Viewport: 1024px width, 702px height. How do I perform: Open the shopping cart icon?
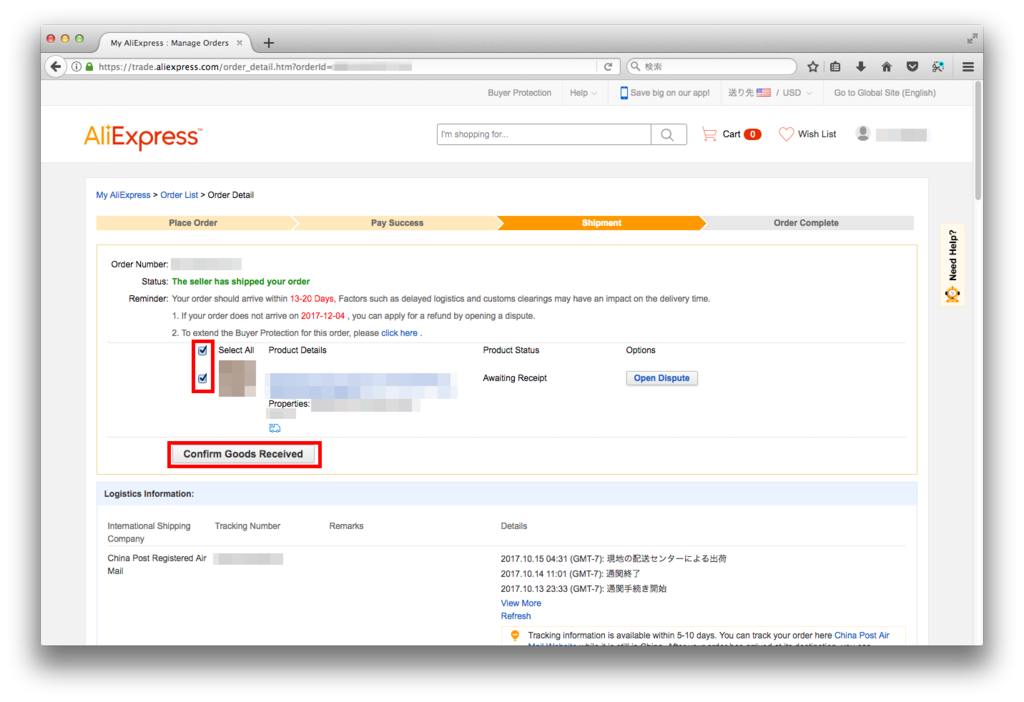pyautogui.click(x=709, y=135)
